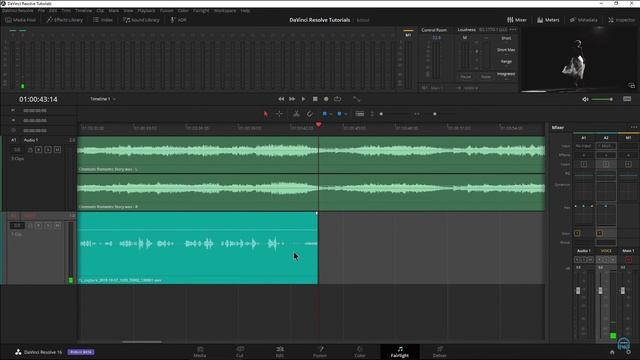Open the A2 Pan control in mixer
Image resolution: width=640 pixels, height=360 pixels.
[x=606, y=215]
